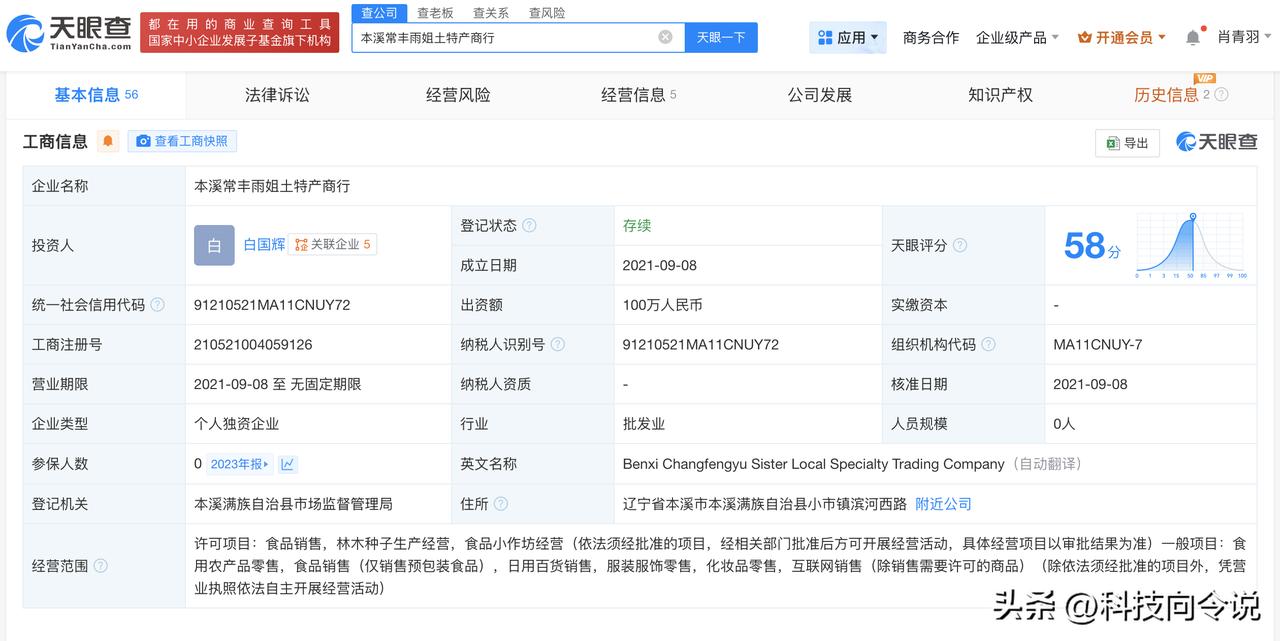Click the 100万人民币 capital value
Image resolution: width=1280 pixels, height=641 pixels.
(x=662, y=305)
